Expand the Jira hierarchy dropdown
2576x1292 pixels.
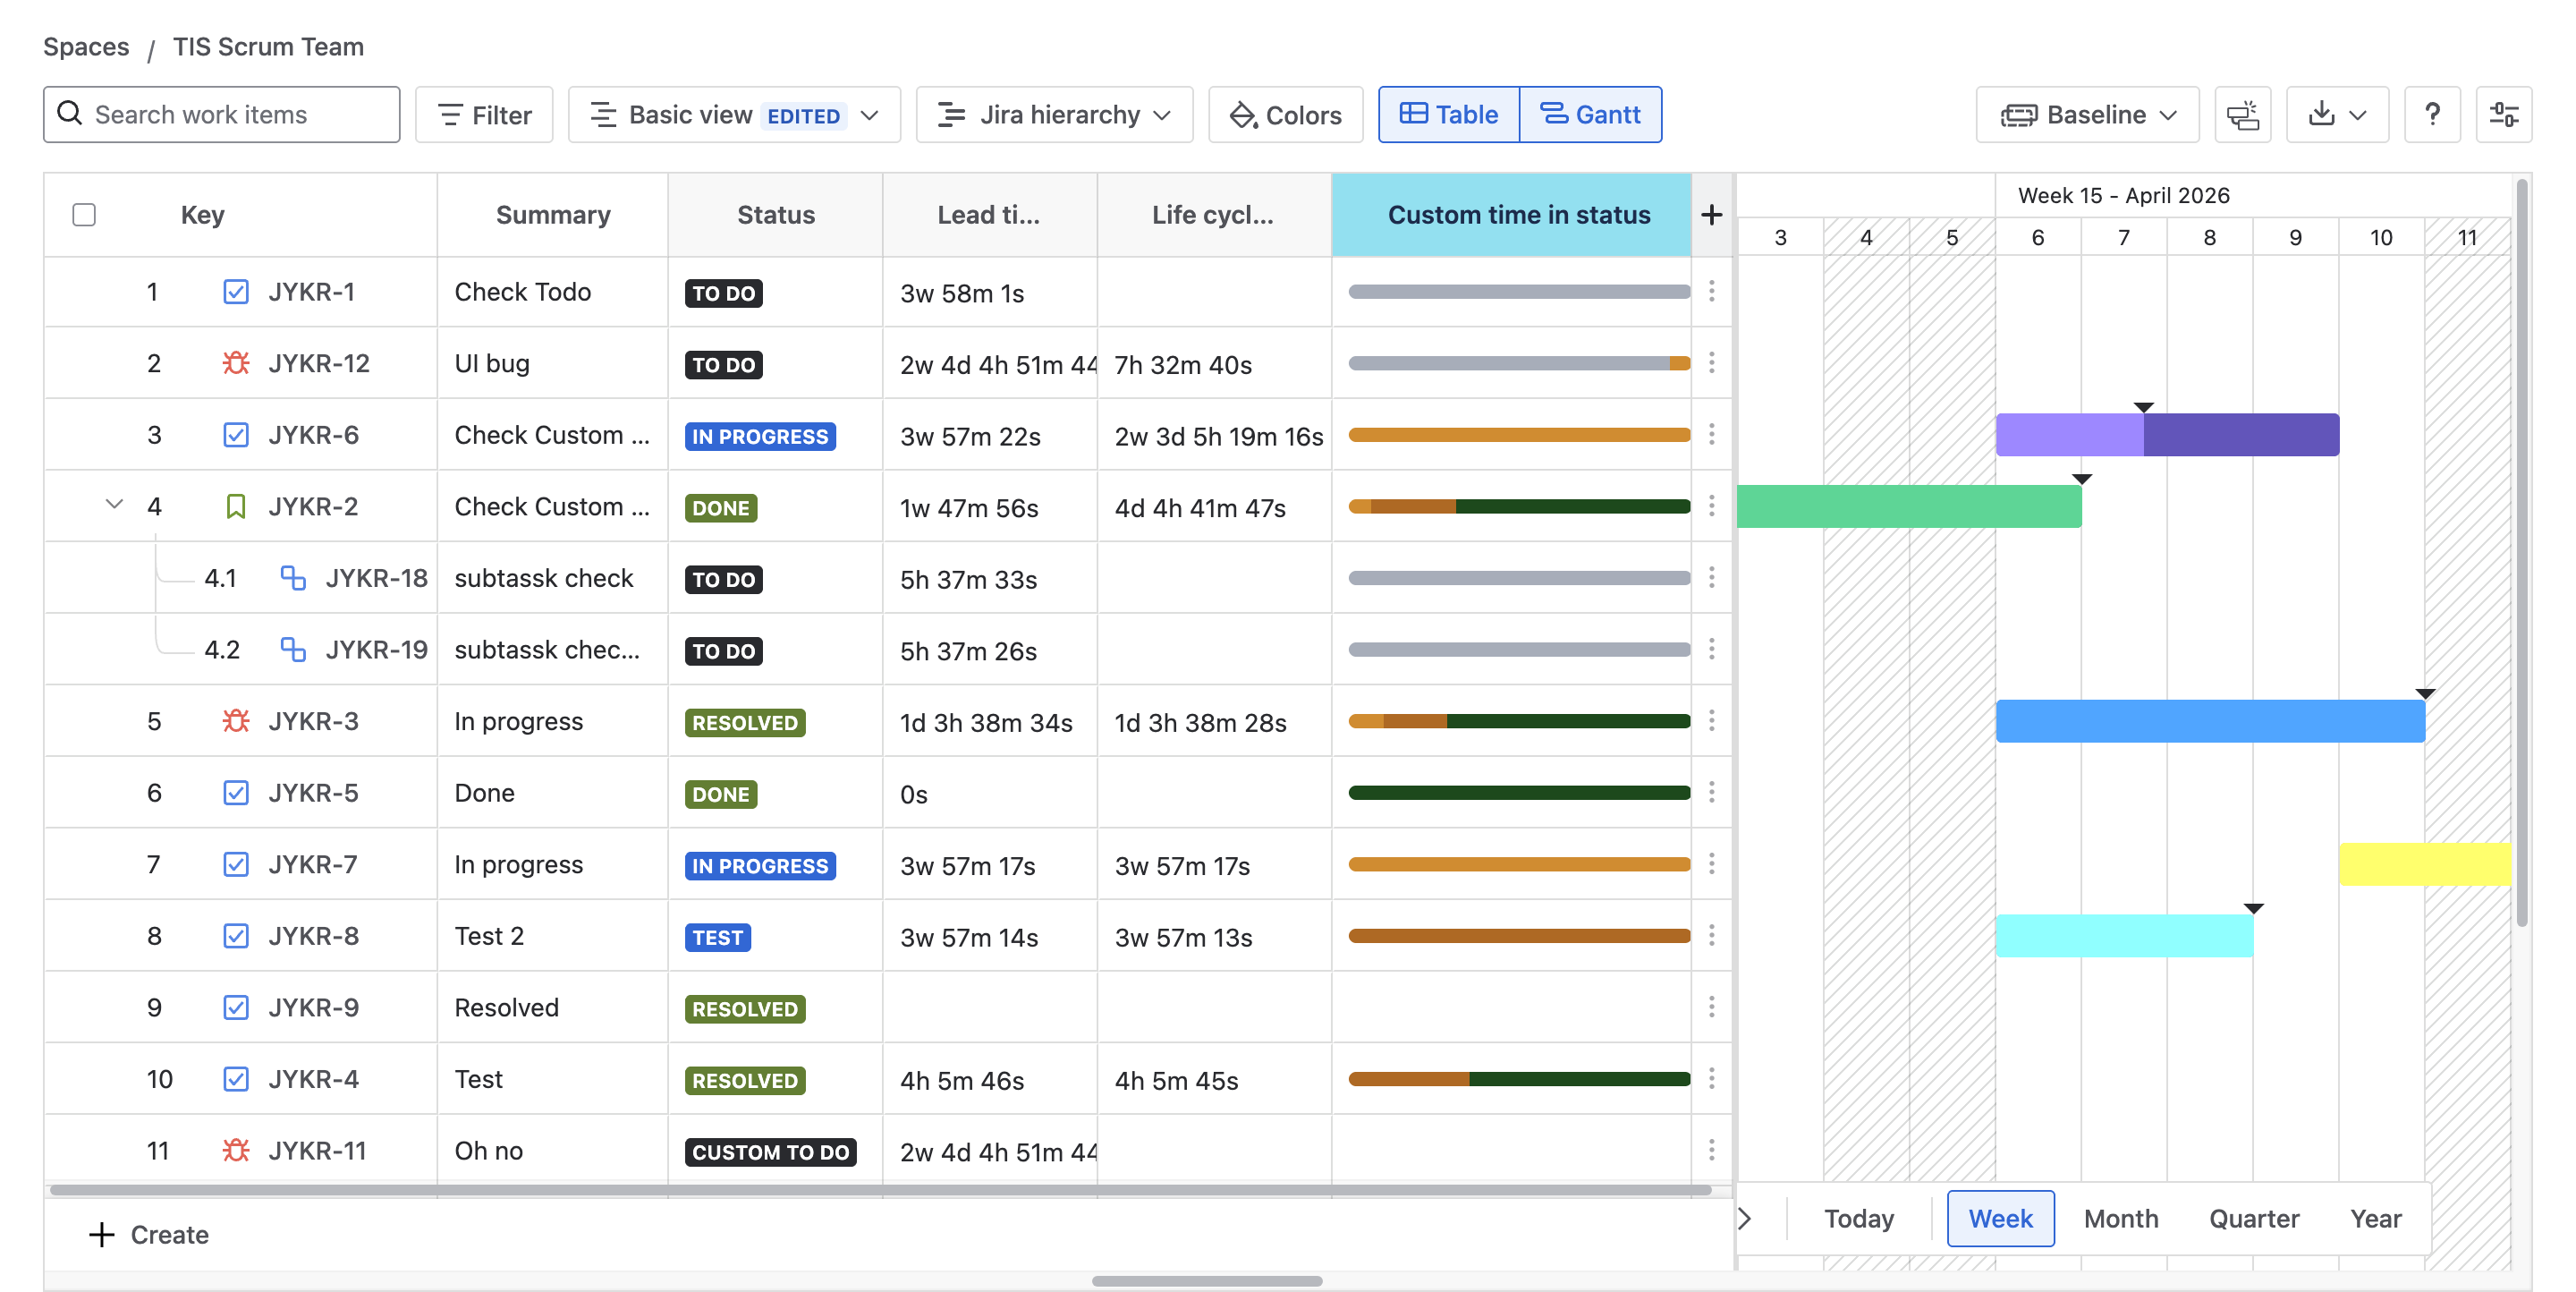click(1054, 114)
